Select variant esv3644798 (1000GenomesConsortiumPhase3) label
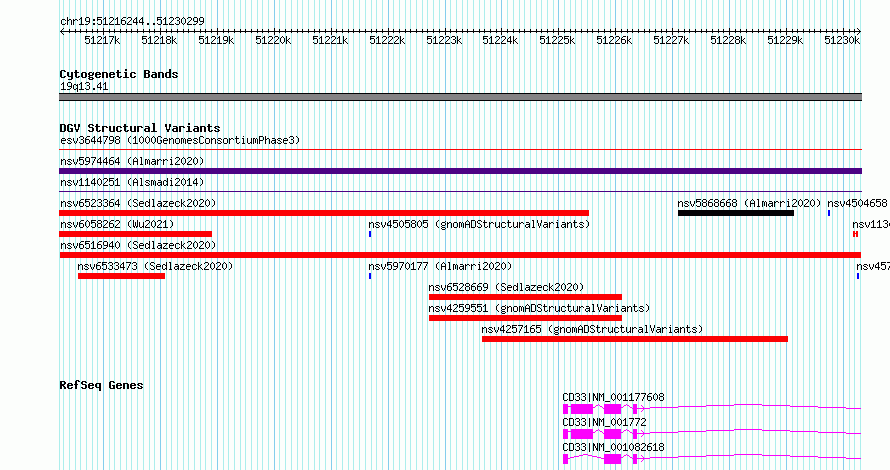 click(x=180, y=140)
